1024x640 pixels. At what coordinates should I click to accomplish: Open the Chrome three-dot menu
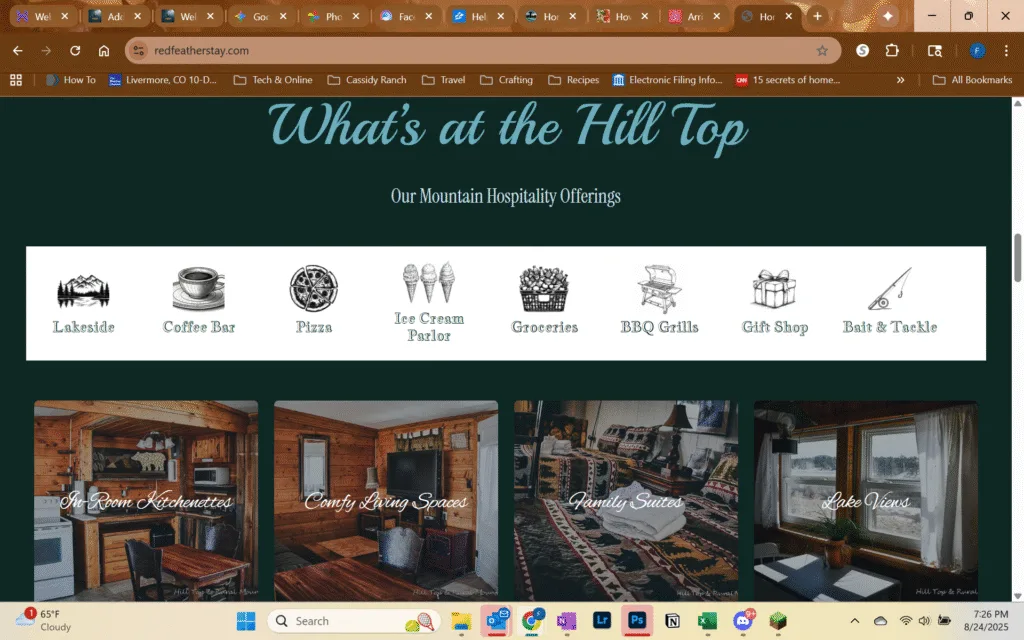(1006, 51)
